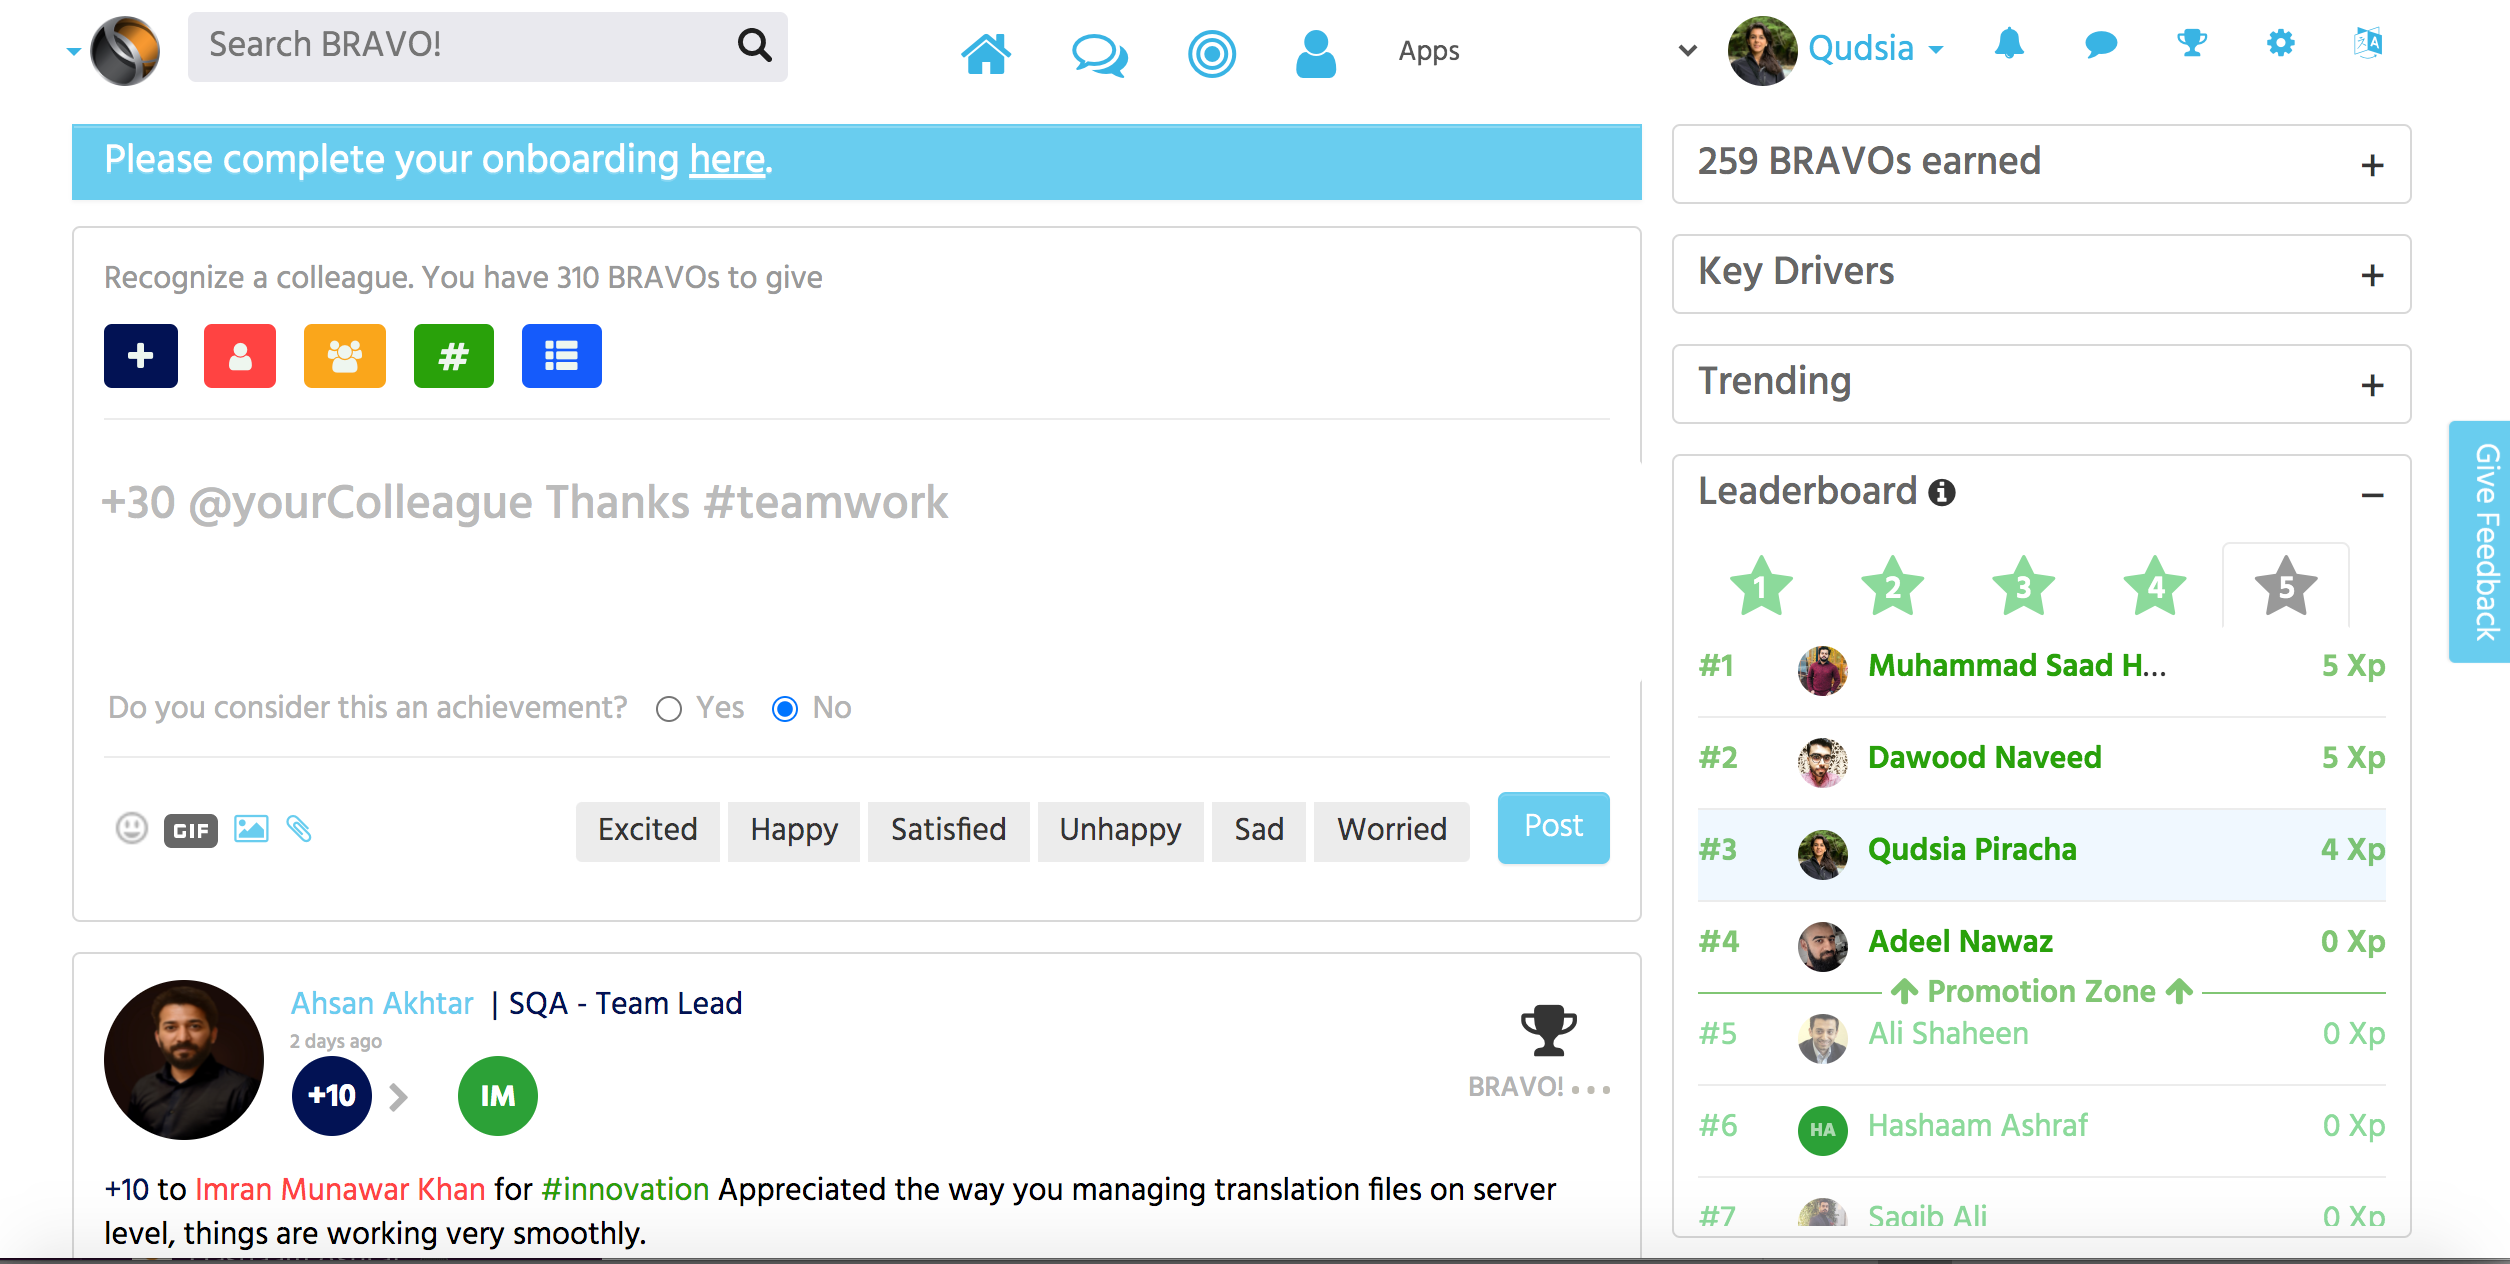Go to the Home feed icon

pyautogui.click(x=986, y=53)
